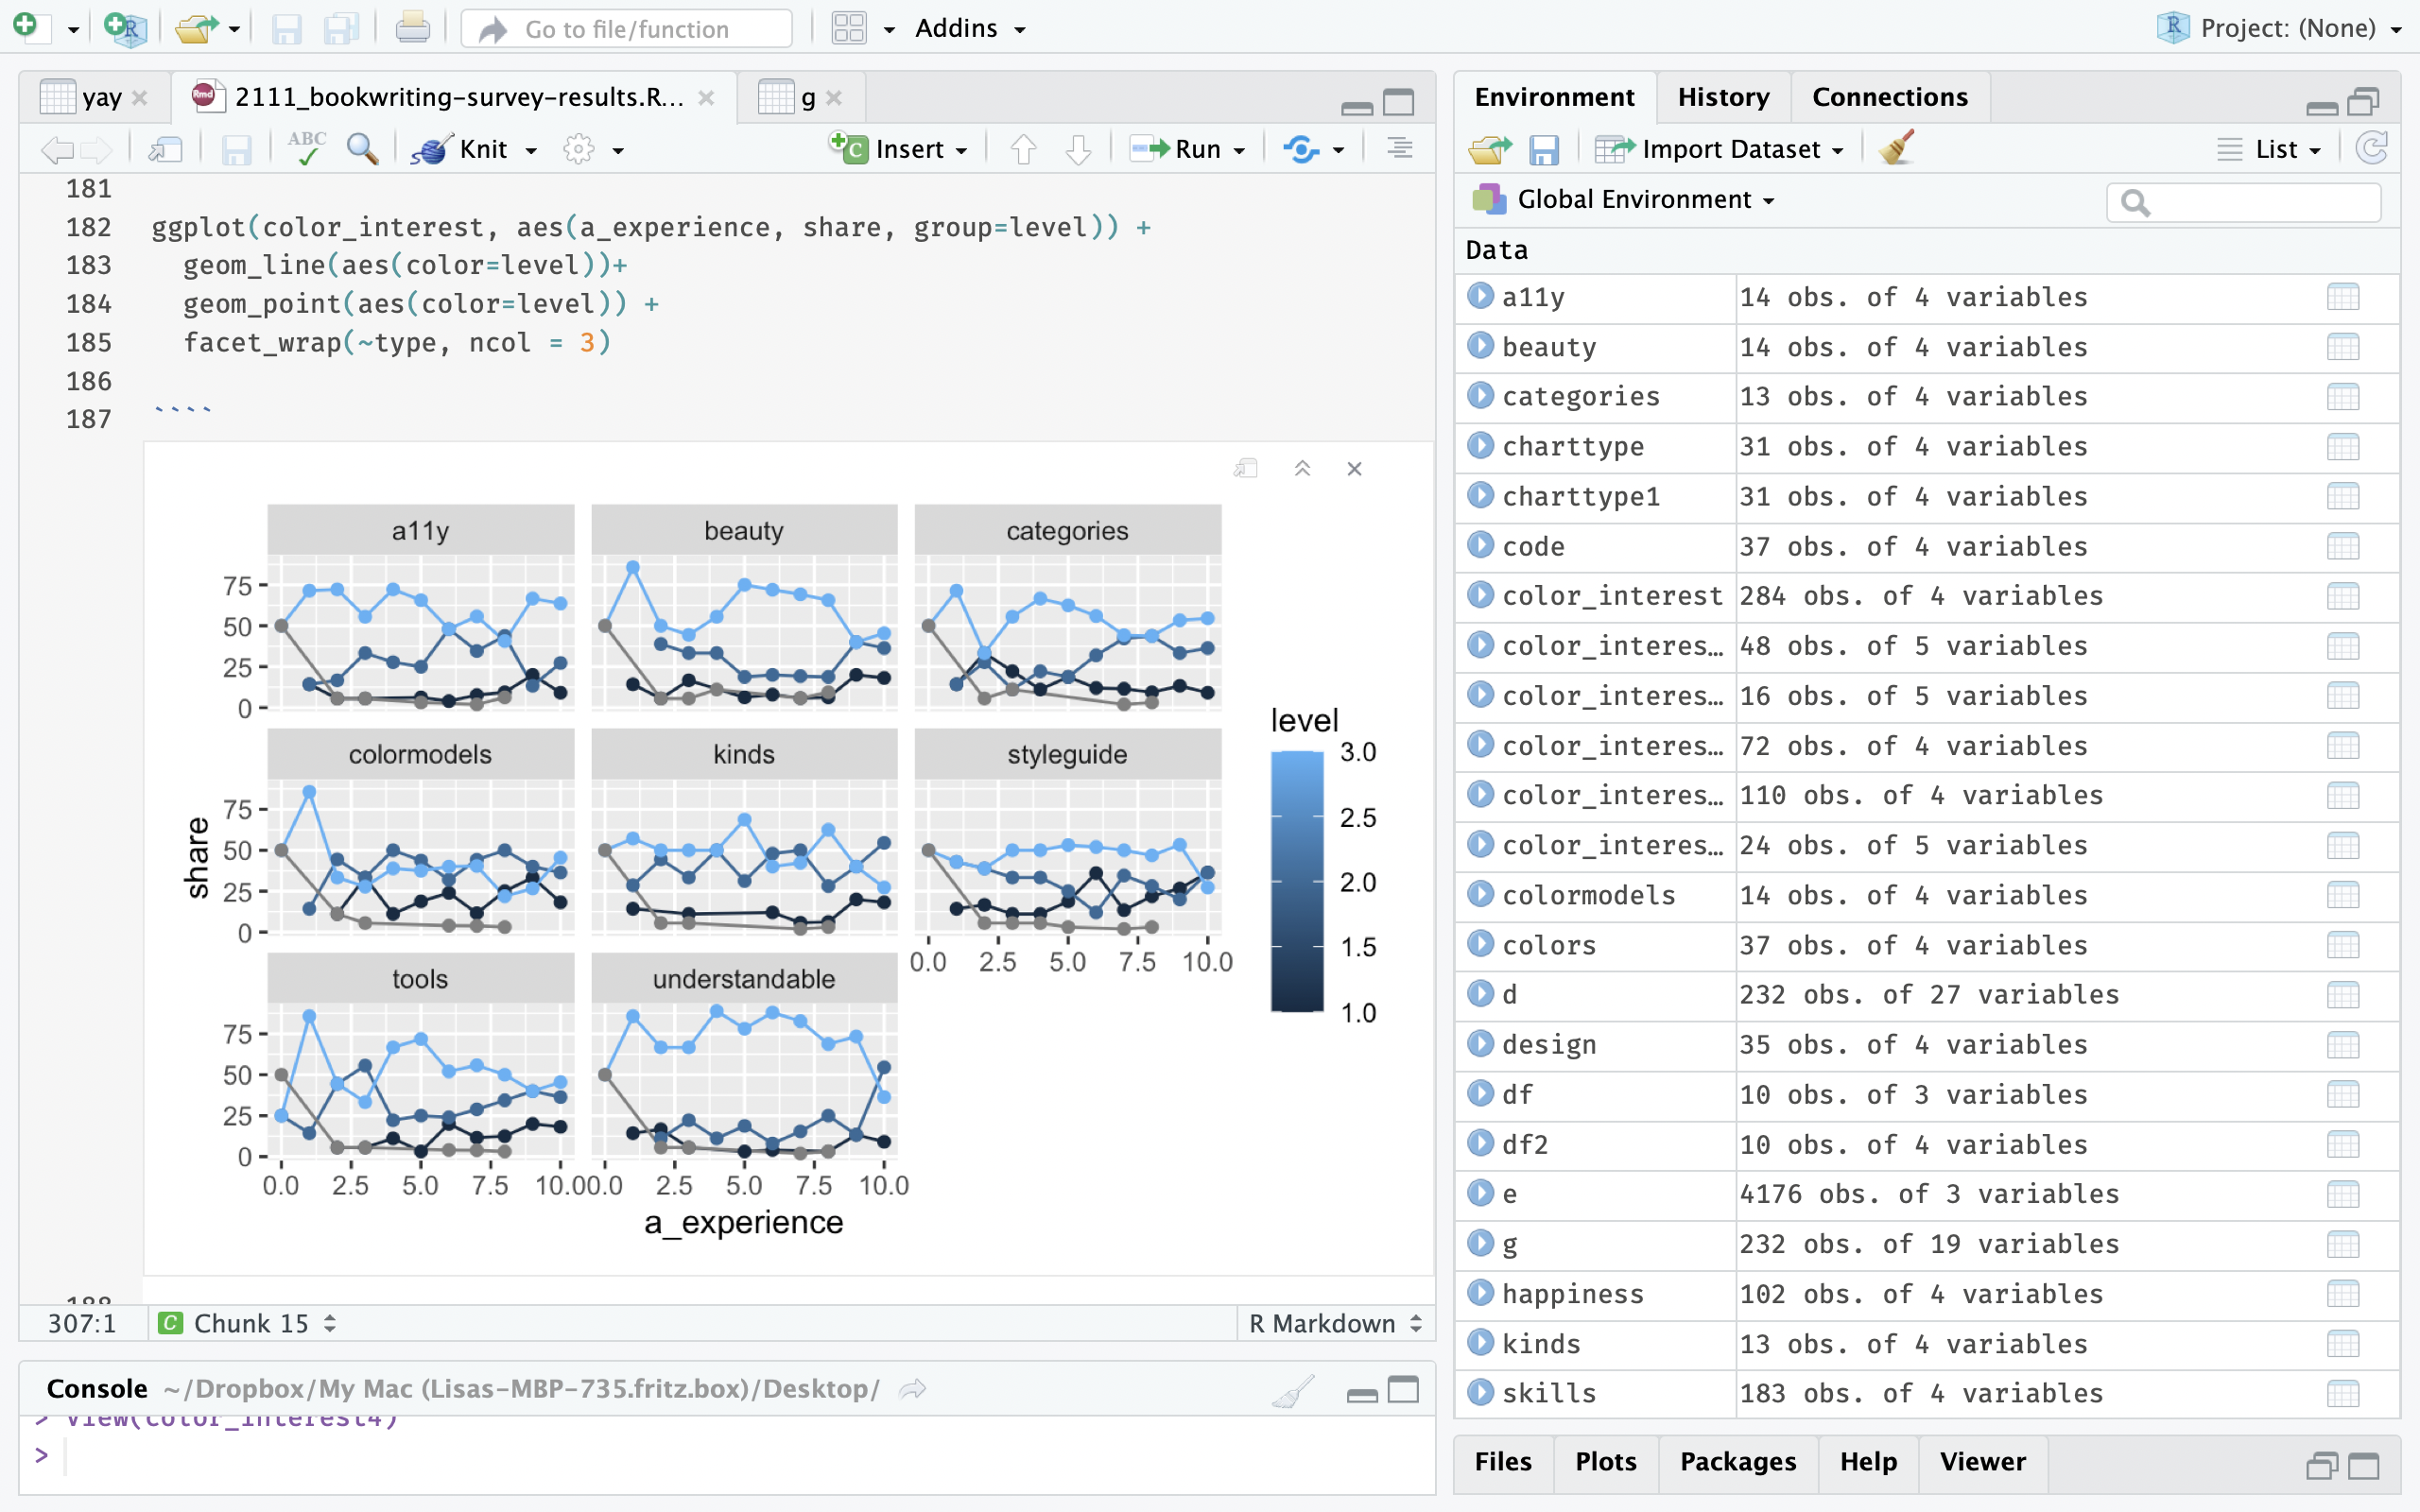This screenshot has width=2420, height=1512.
Task: Go to previous chunk using the up arrow
Action: [x=1023, y=149]
